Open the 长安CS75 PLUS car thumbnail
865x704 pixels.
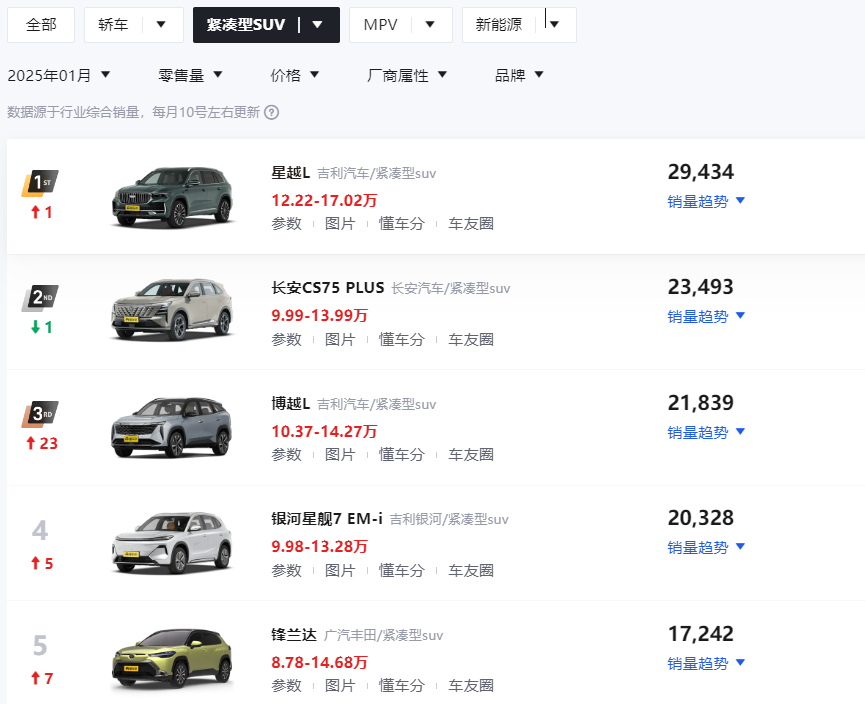click(172, 310)
